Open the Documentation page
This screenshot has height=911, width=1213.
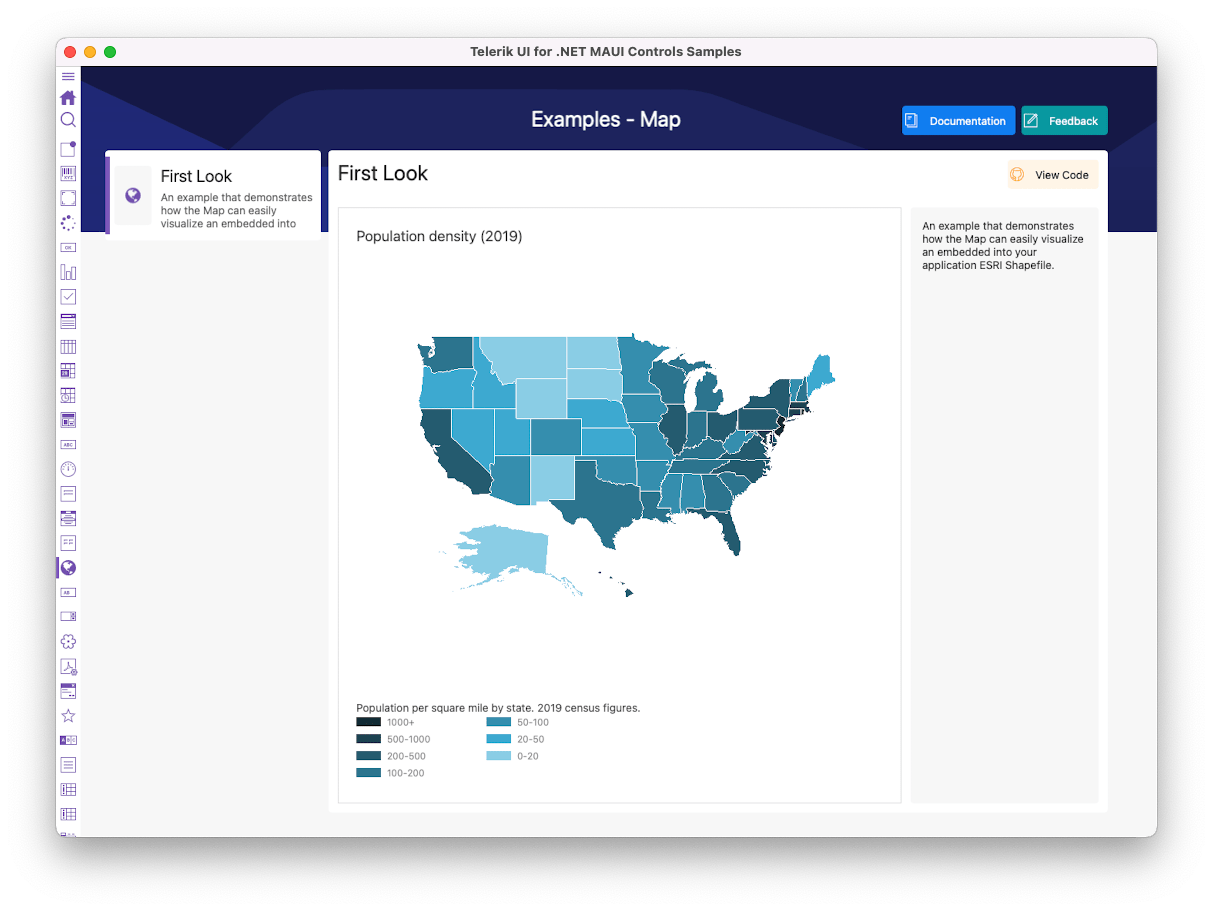pyautogui.click(x=958, y=120)
